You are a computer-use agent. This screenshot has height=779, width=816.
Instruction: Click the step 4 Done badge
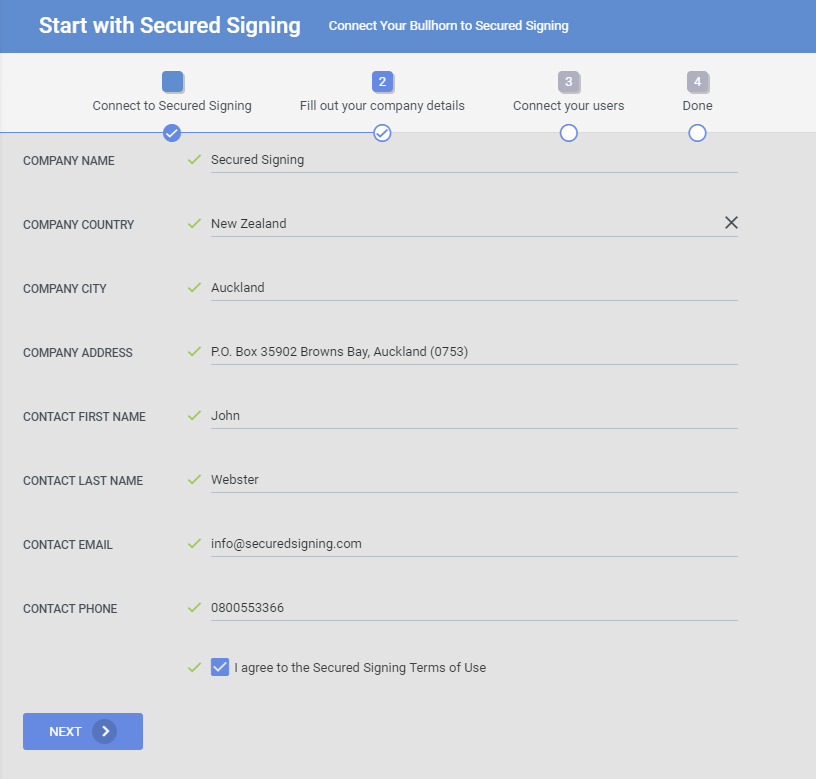point(697,82)
